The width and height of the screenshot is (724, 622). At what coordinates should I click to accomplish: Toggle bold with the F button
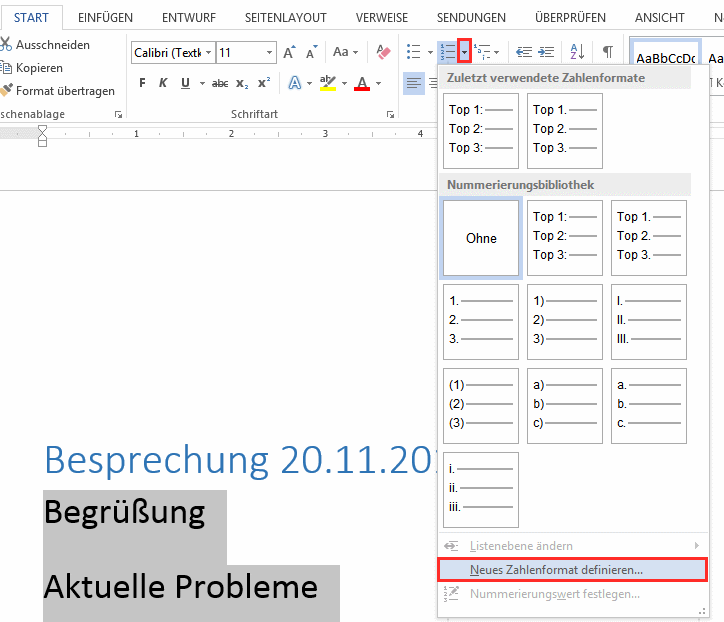coord(142,83)
